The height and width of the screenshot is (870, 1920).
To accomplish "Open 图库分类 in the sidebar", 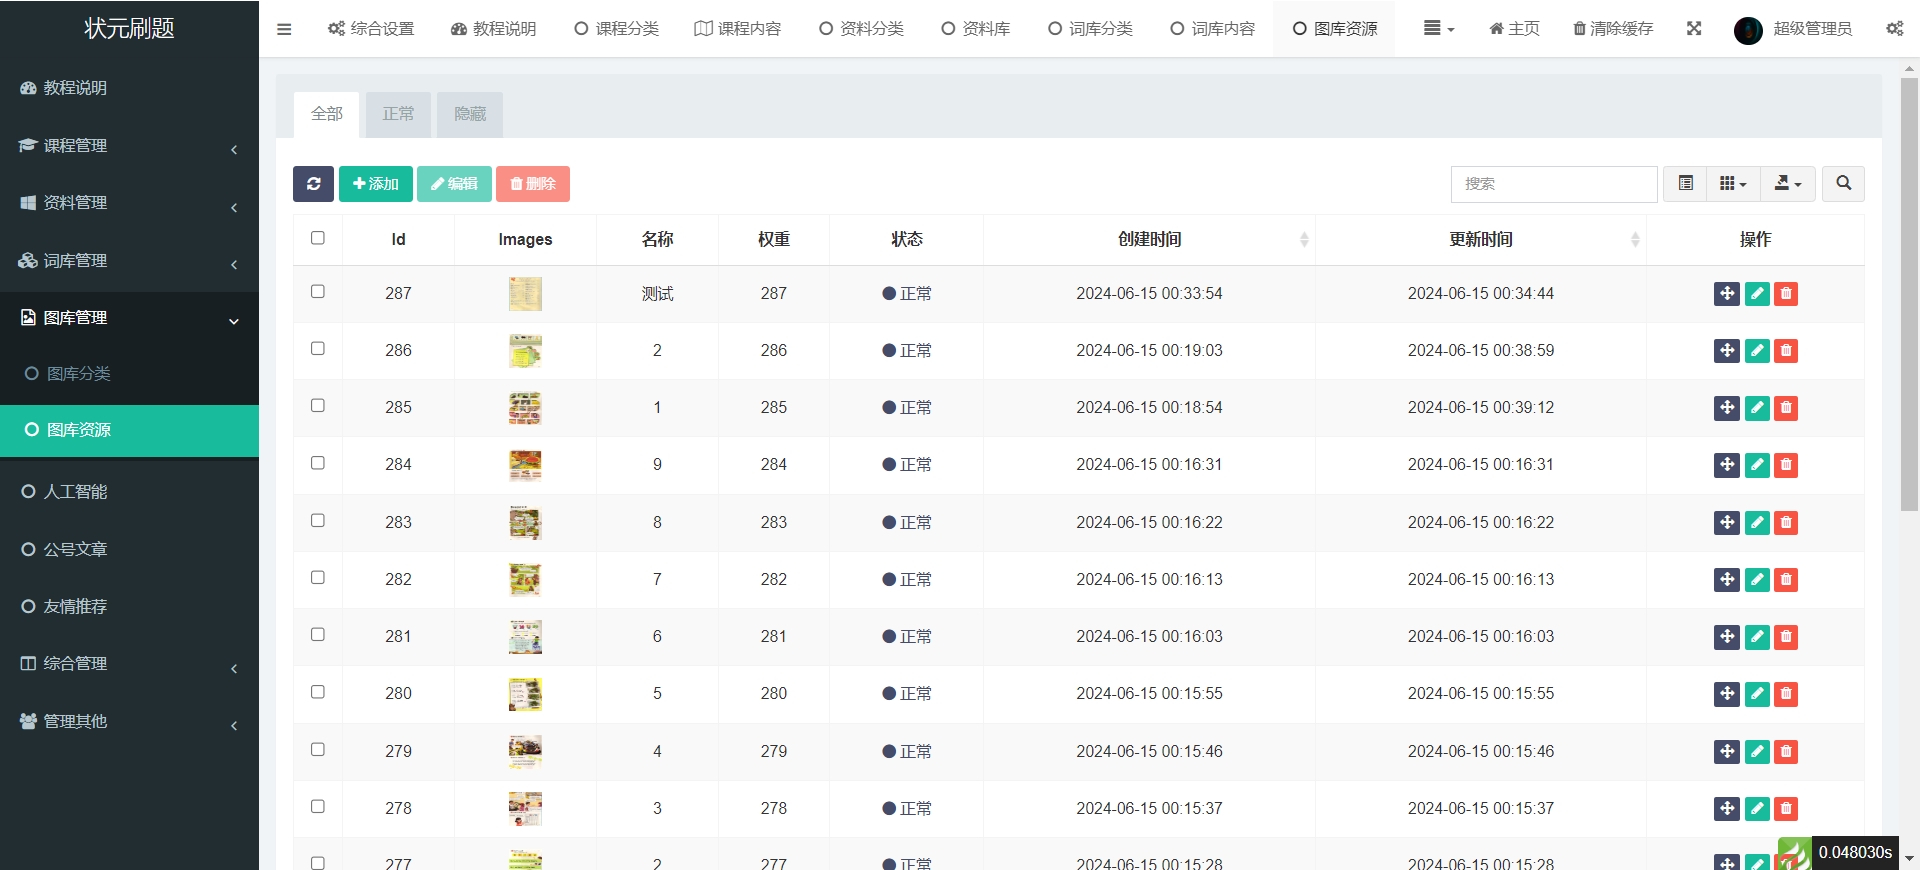I will tap(129, 374).
